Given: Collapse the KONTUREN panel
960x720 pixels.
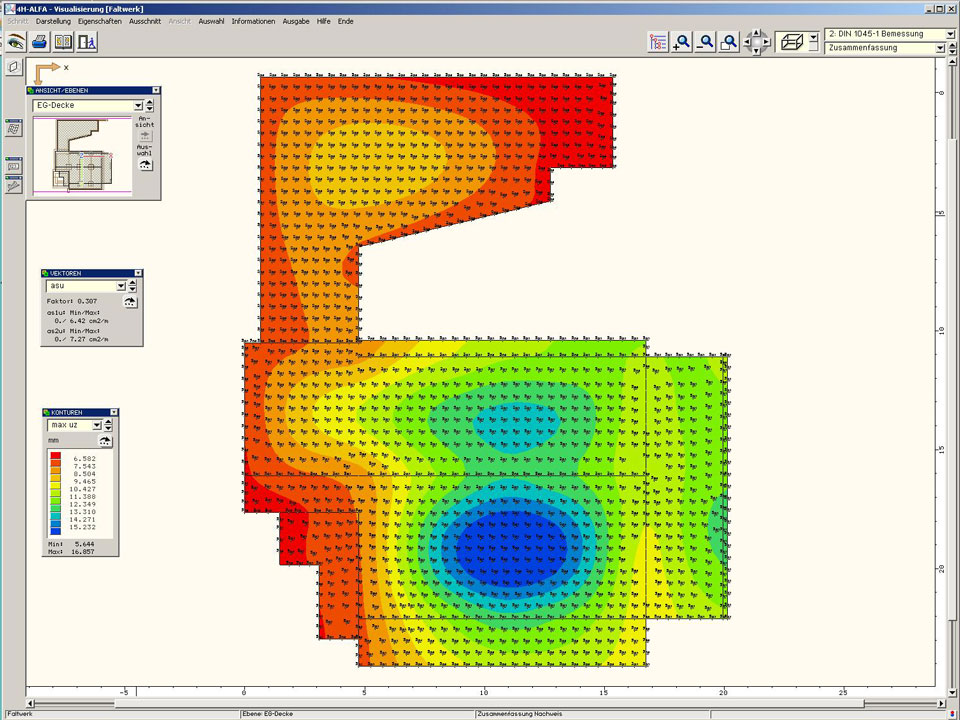Looking at the screenshot, I should click(114, 412).
